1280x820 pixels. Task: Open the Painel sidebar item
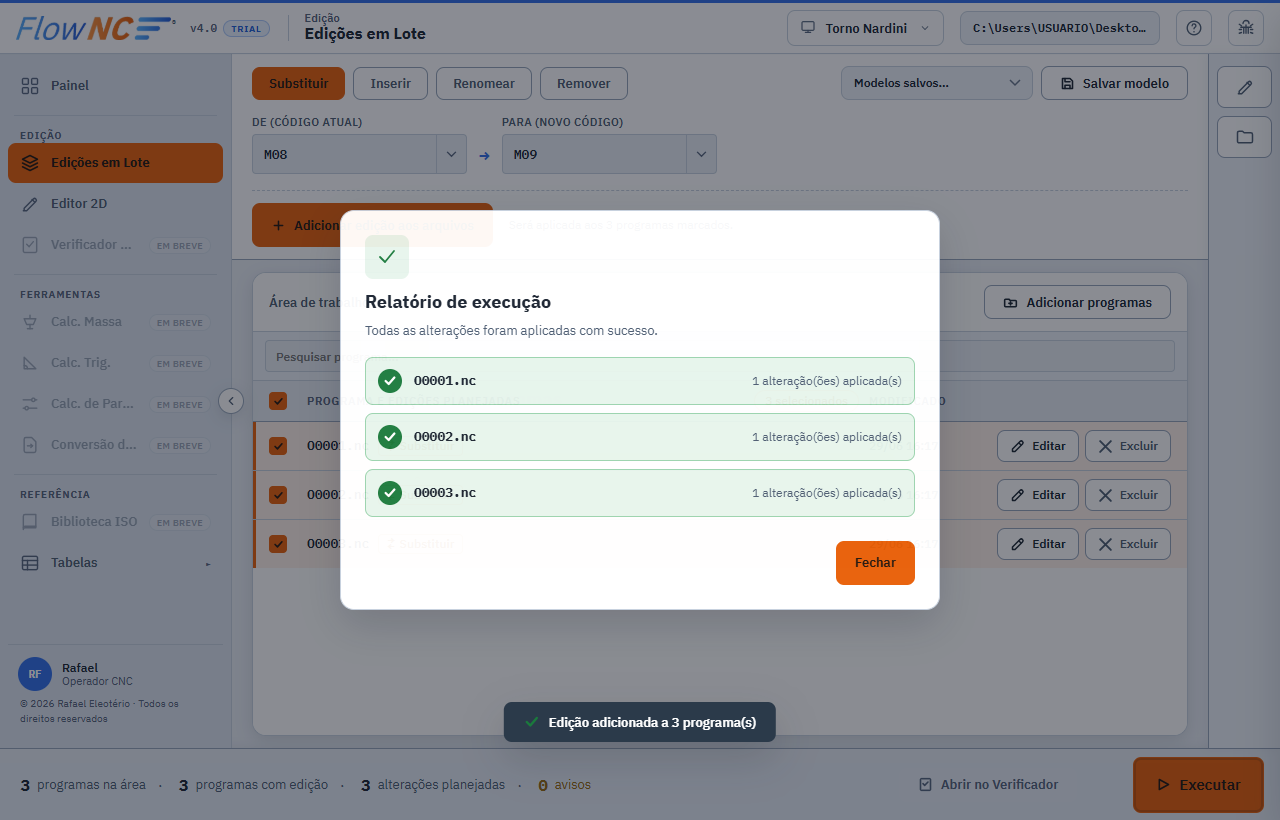[x=115, y=86]
